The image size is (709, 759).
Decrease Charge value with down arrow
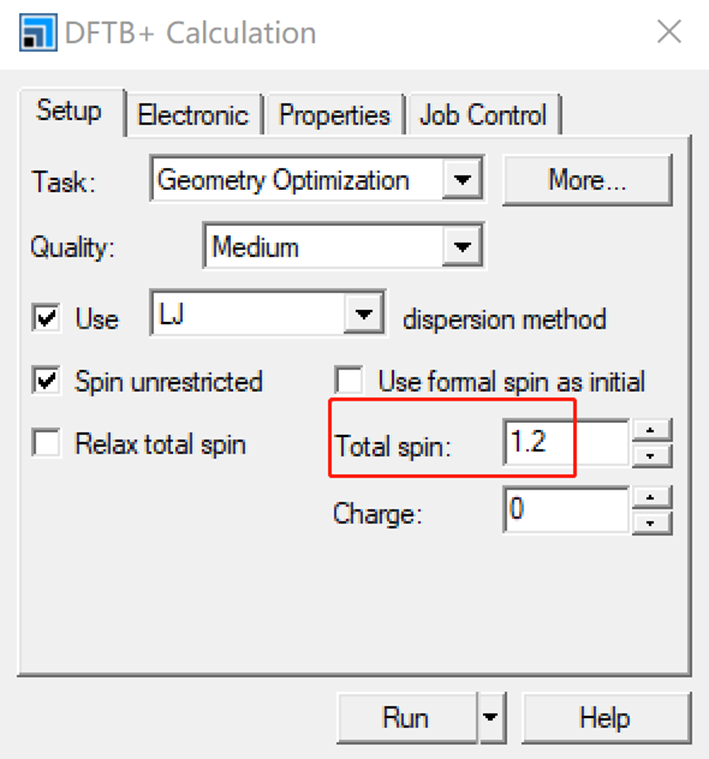point(651,523)
